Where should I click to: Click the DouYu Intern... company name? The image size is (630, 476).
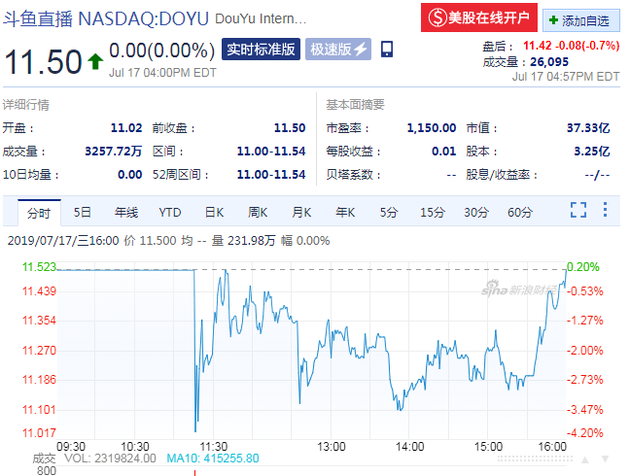(x=261, y=19)
